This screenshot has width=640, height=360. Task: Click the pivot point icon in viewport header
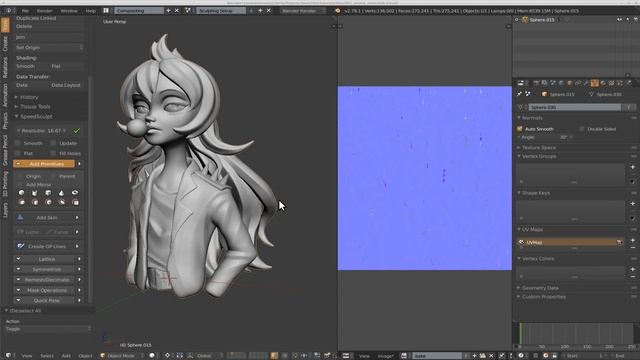click(x=167, y=356)
